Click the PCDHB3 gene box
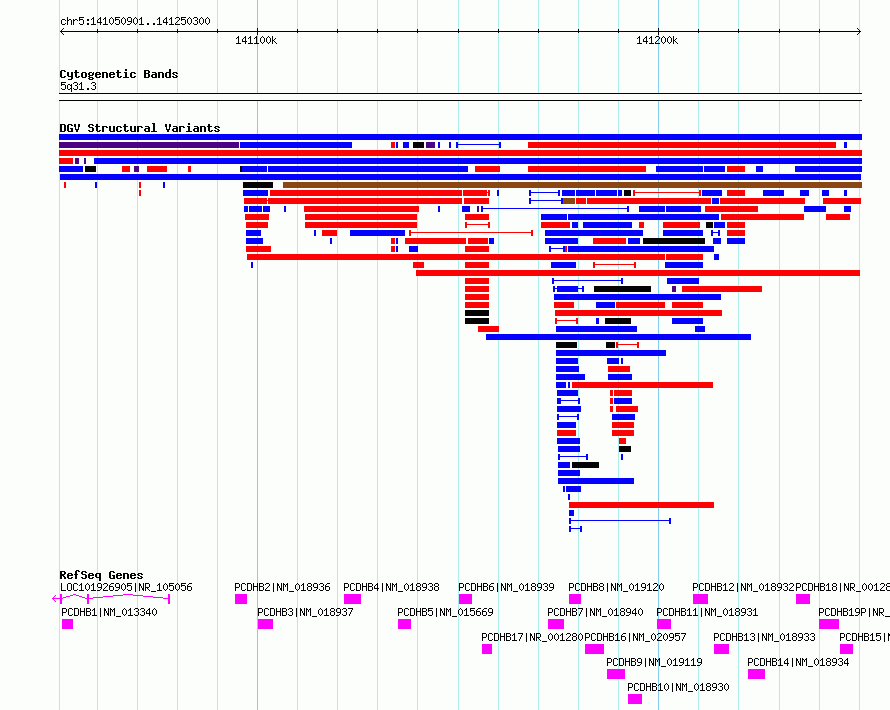The image size is (890, 710). (266, 624)
